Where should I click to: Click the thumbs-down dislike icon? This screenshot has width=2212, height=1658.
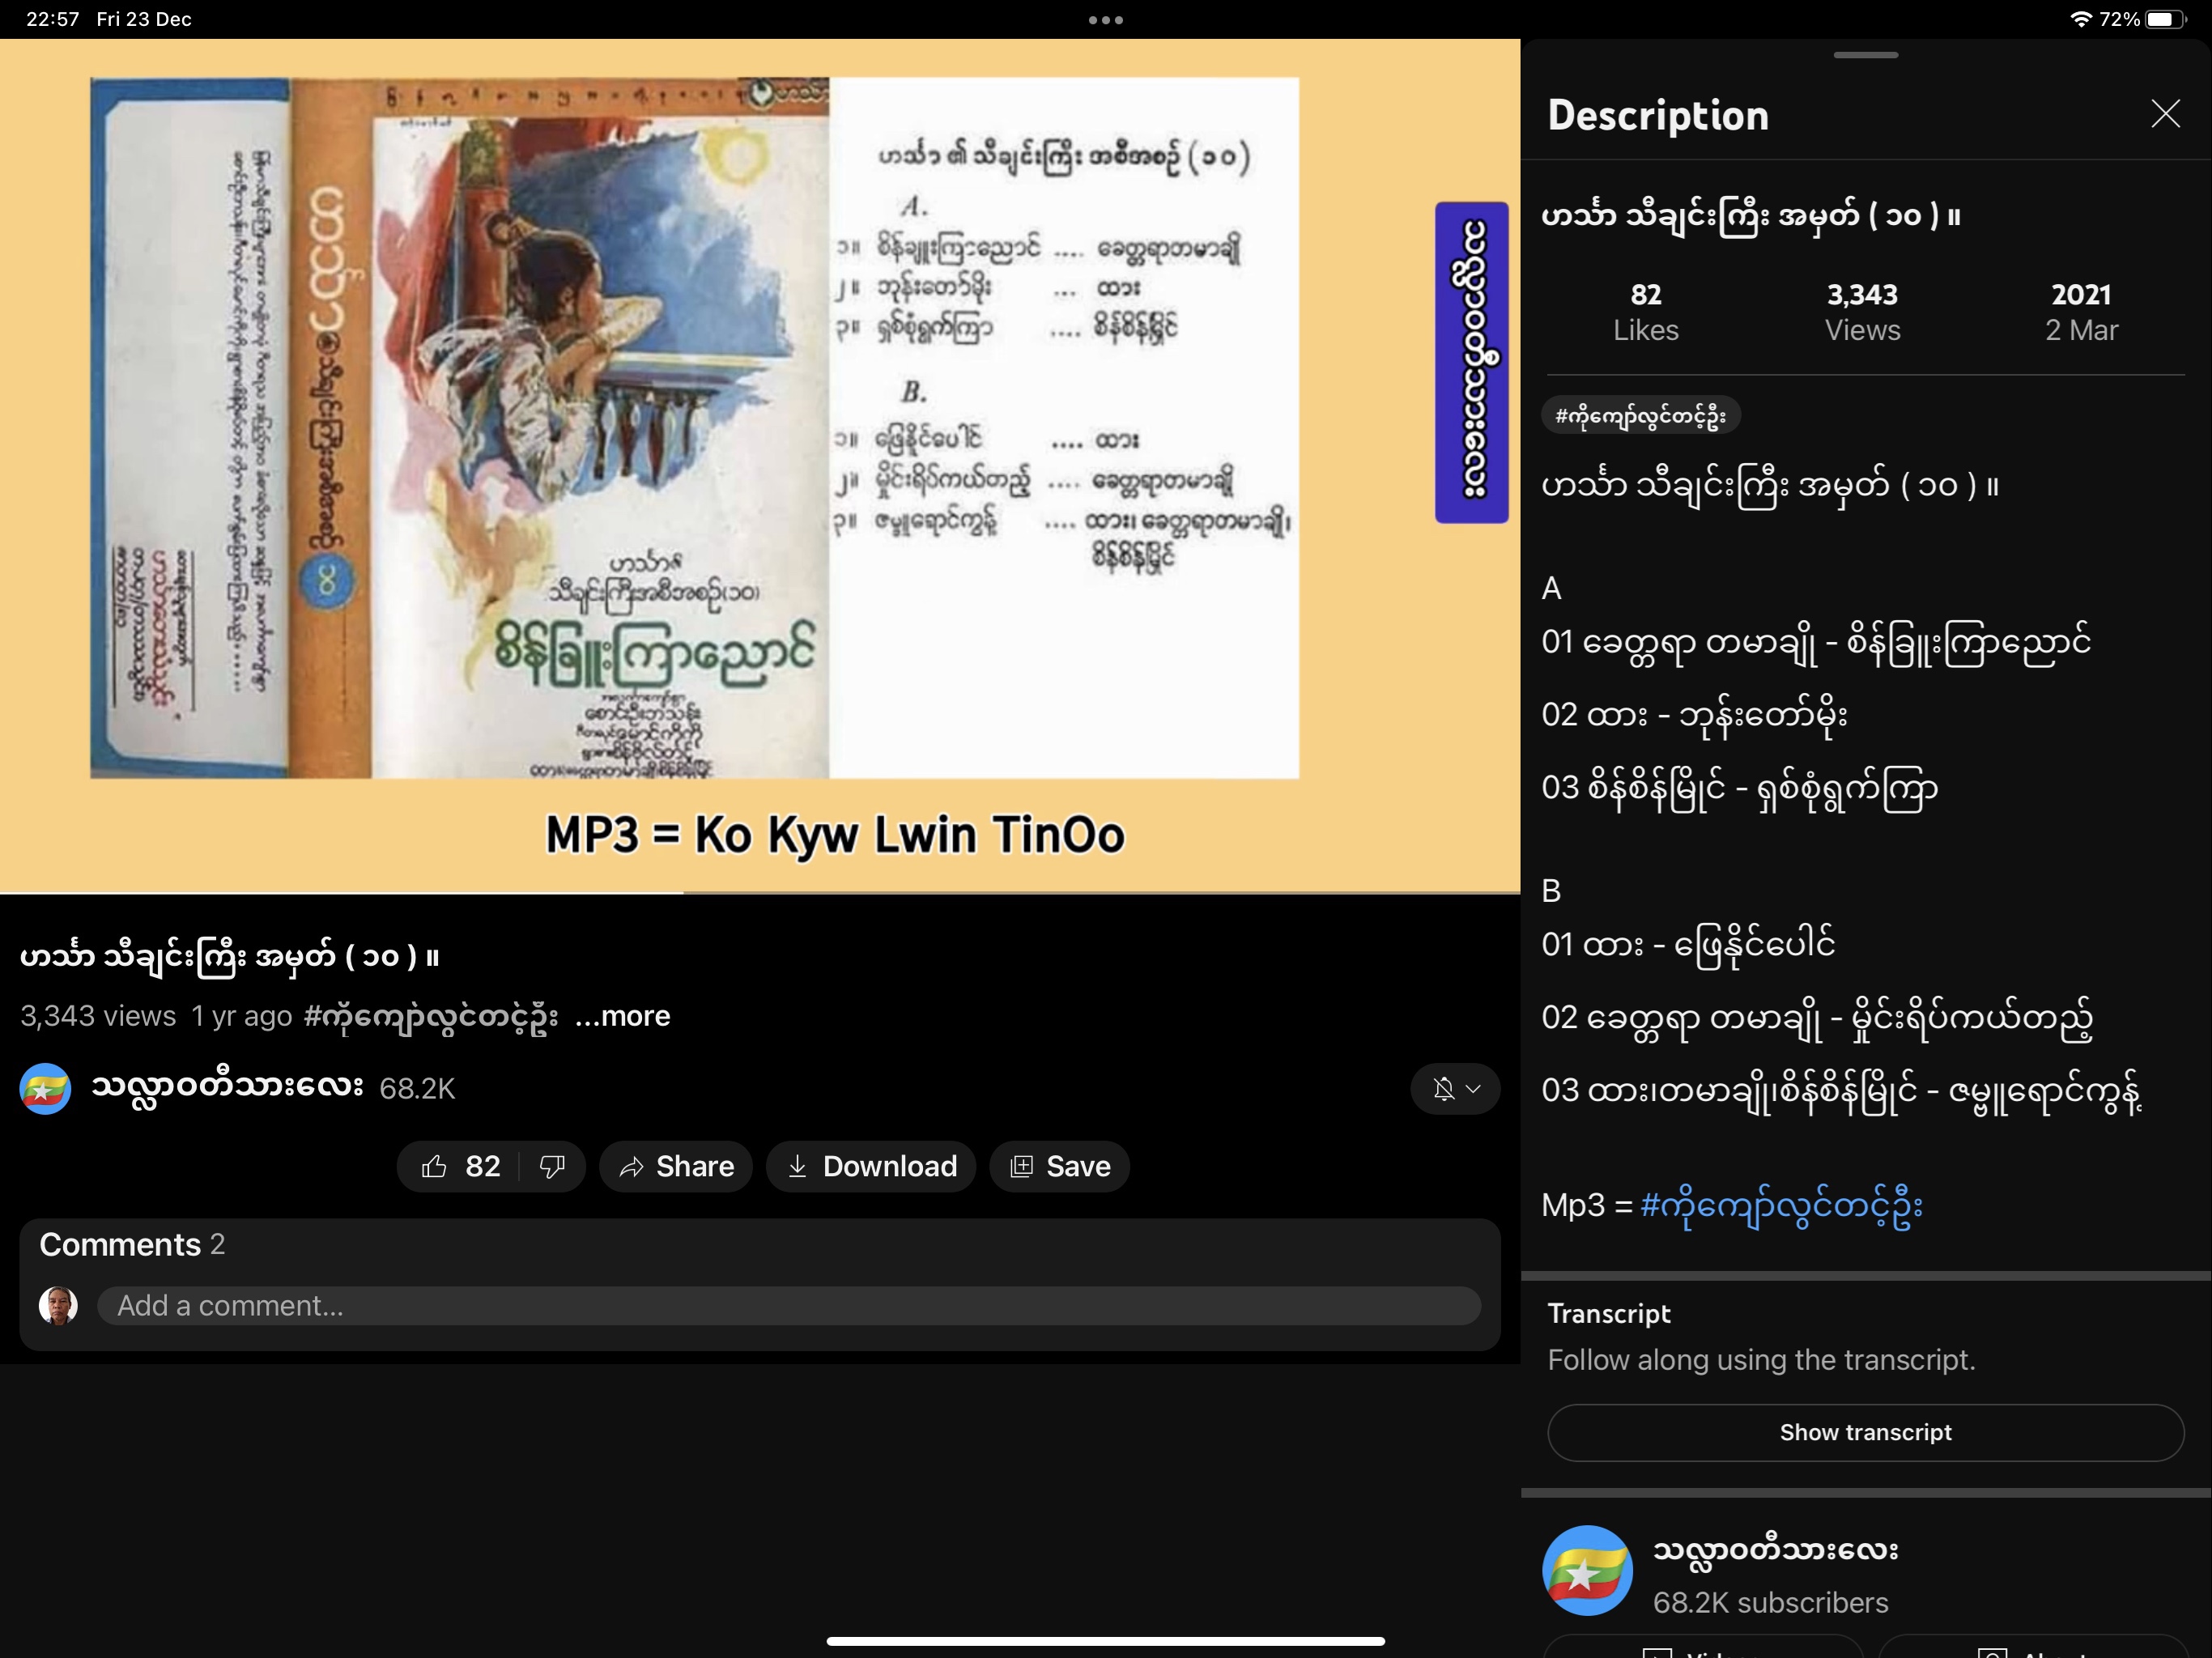click(552, 1166)
